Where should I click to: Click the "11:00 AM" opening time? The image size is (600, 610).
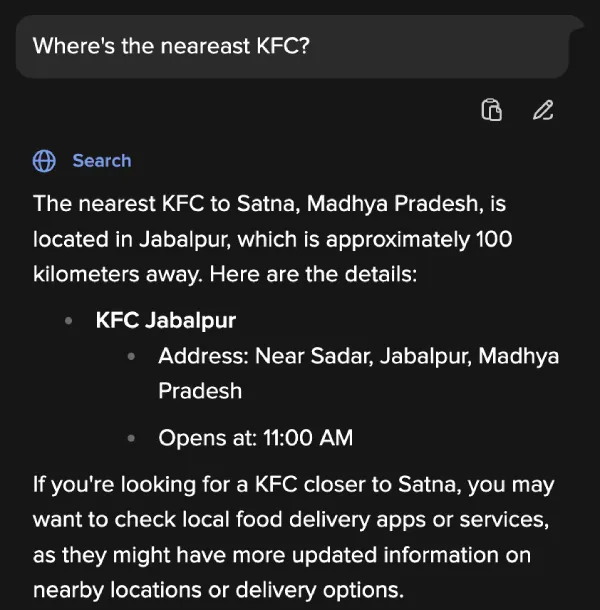click(x=308, y=438)
